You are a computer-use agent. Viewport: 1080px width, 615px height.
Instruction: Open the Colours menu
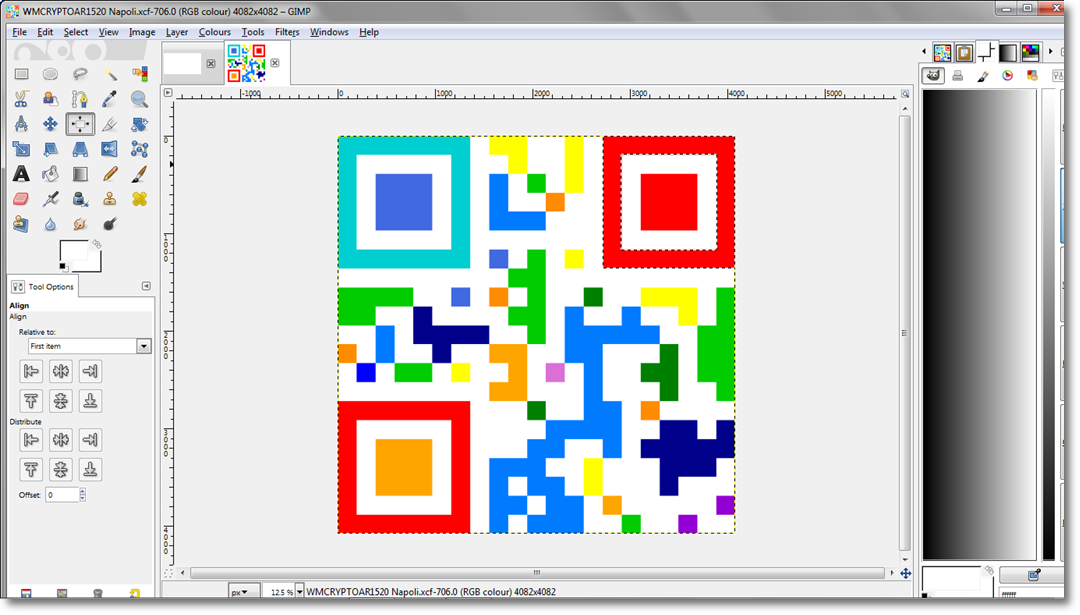214,32
